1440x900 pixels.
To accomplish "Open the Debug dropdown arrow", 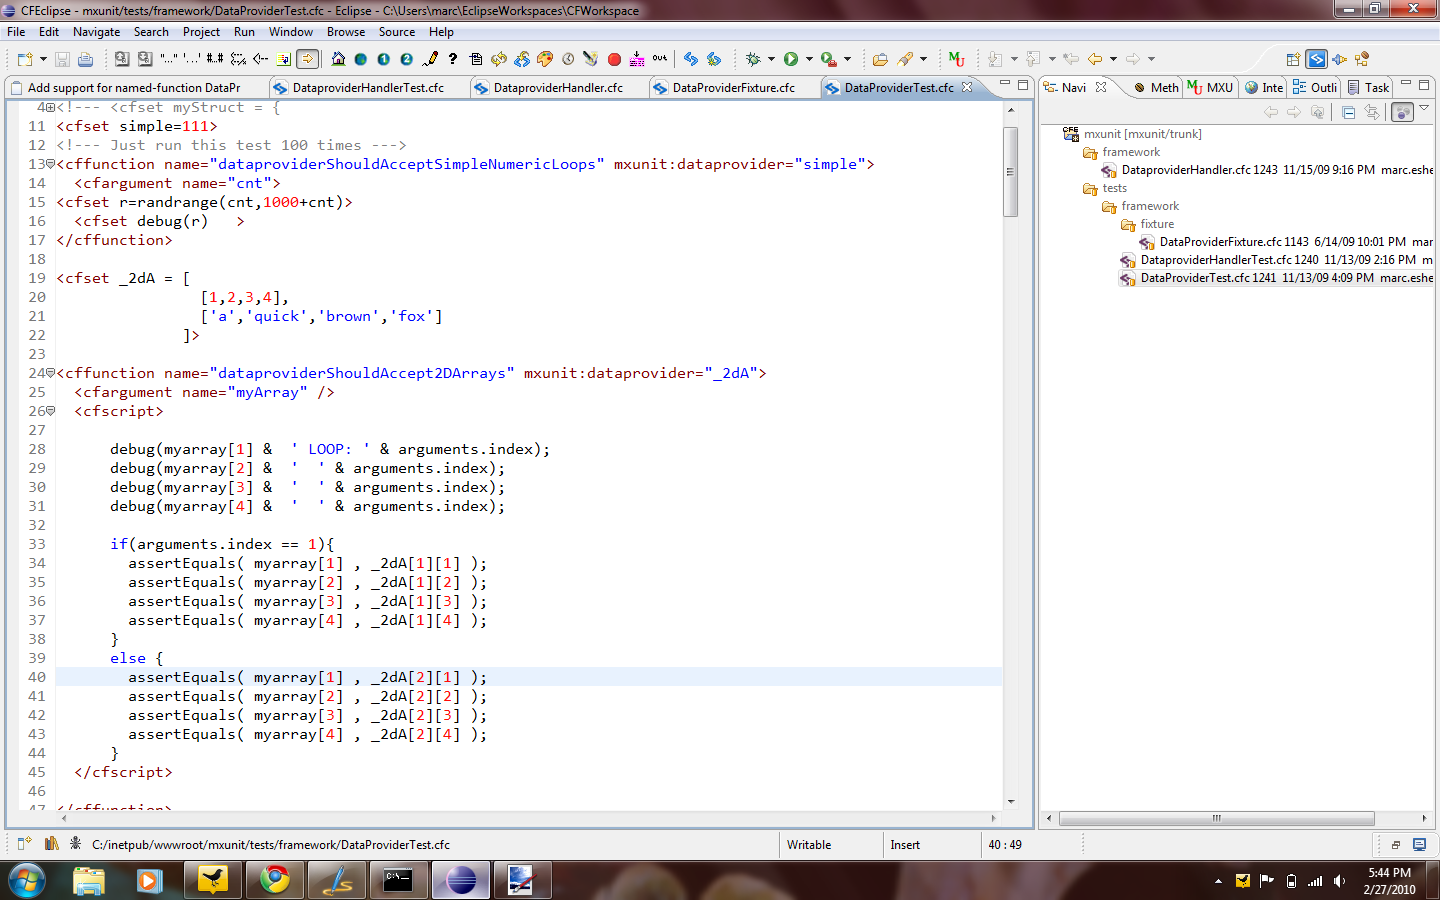I will (x=771, y=59).
